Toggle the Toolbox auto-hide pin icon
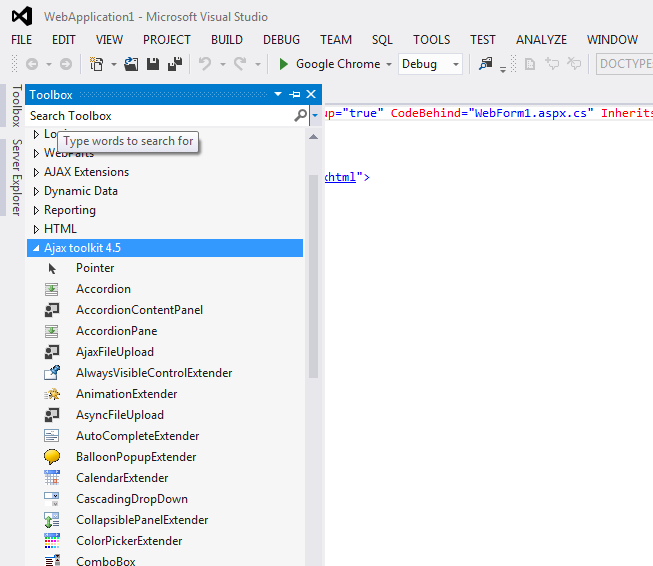 tap(294, 95)
